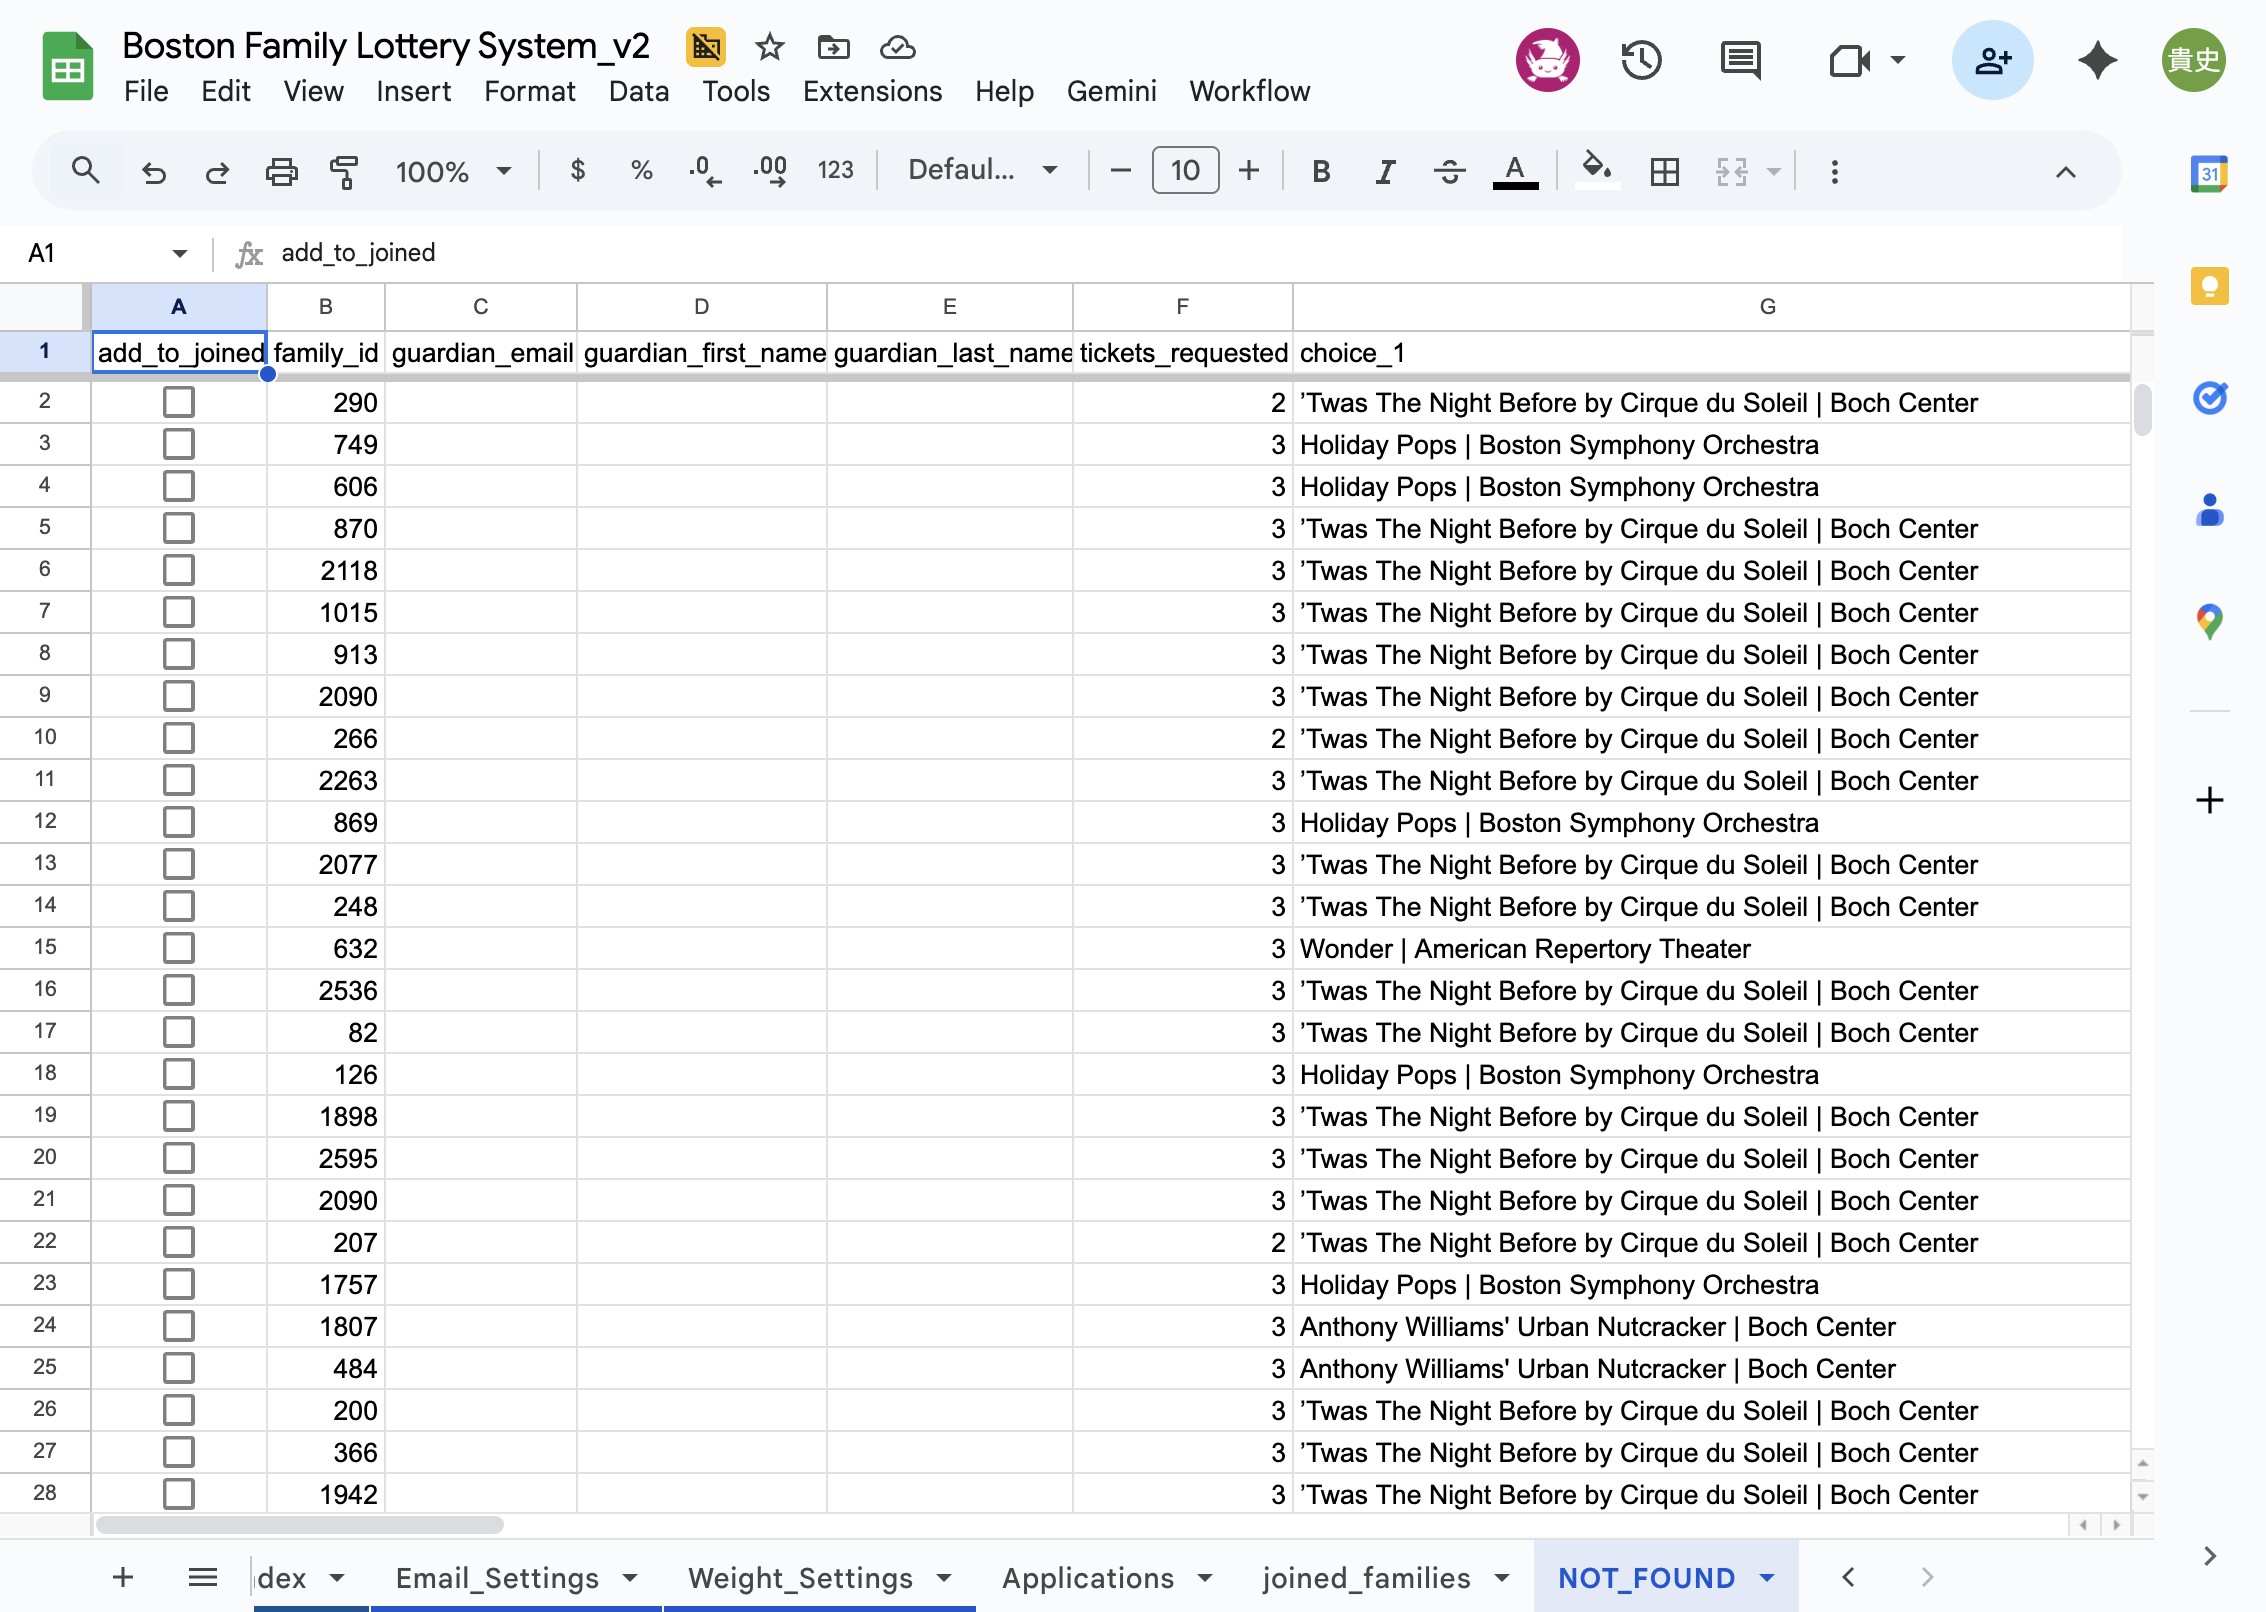
Task: Open the text color picker
Action: (1515, 172)
